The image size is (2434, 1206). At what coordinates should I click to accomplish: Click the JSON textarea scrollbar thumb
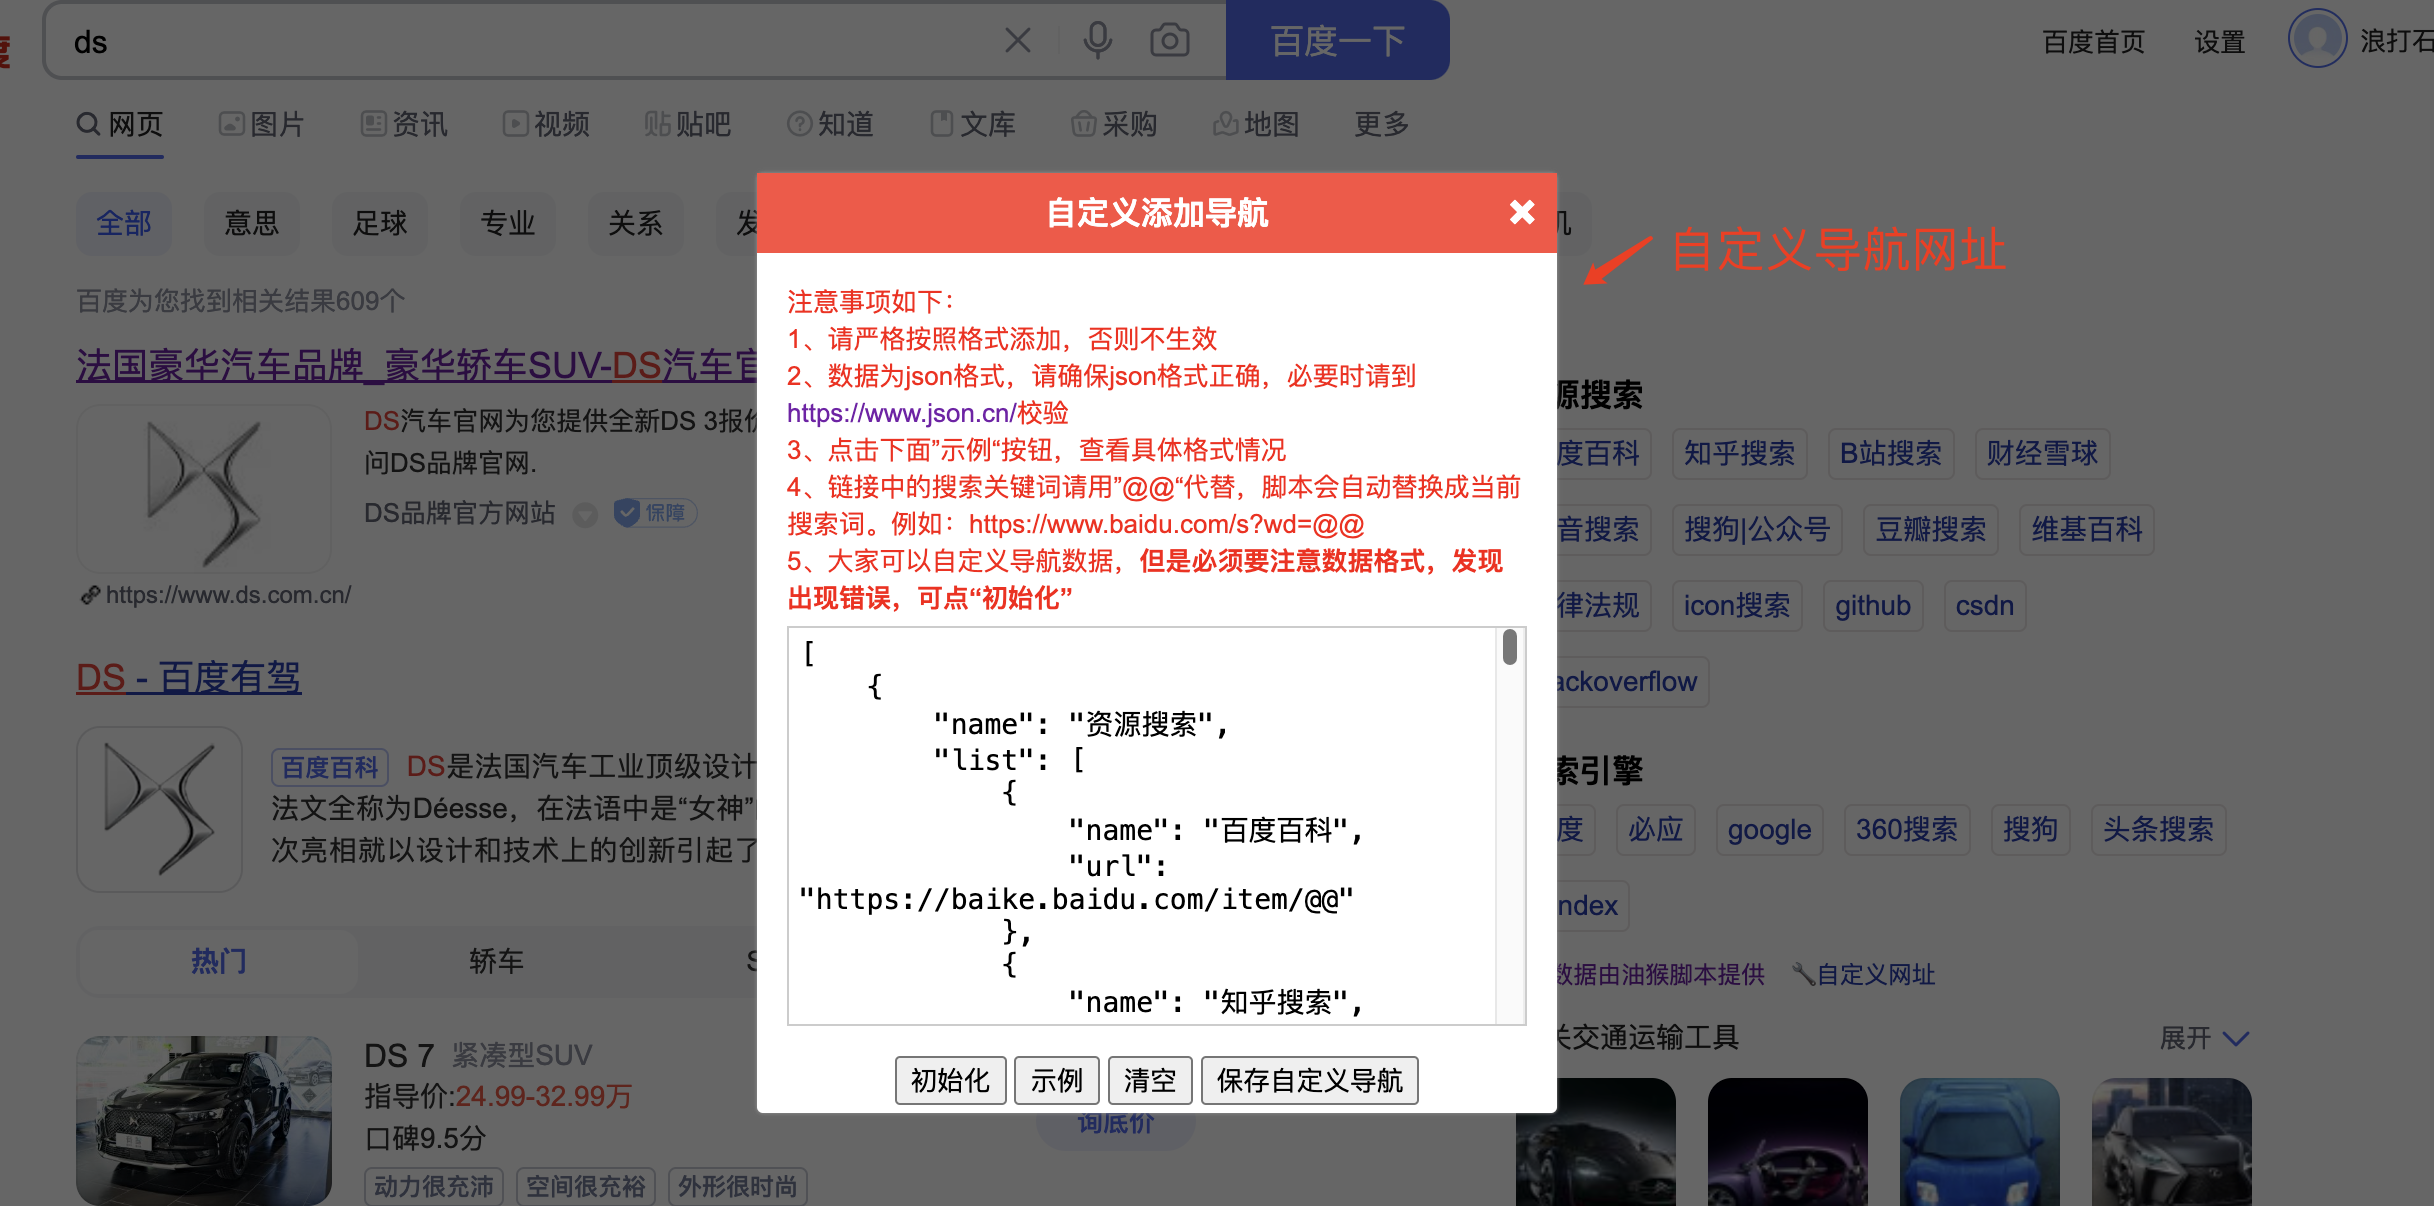[x=1509, y=647]
